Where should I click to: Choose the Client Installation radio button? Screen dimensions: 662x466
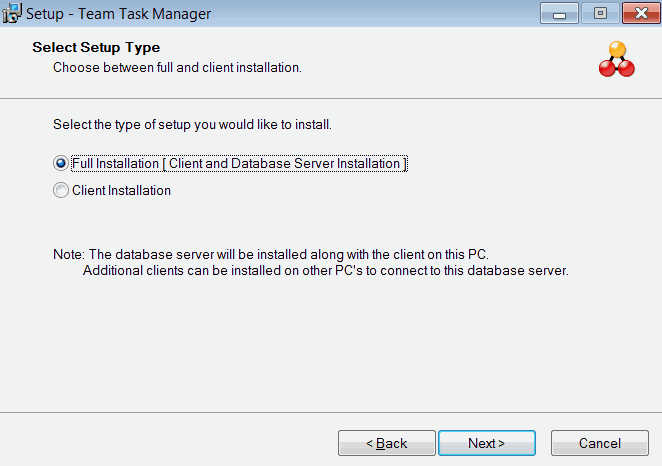(x=61, y=191)
